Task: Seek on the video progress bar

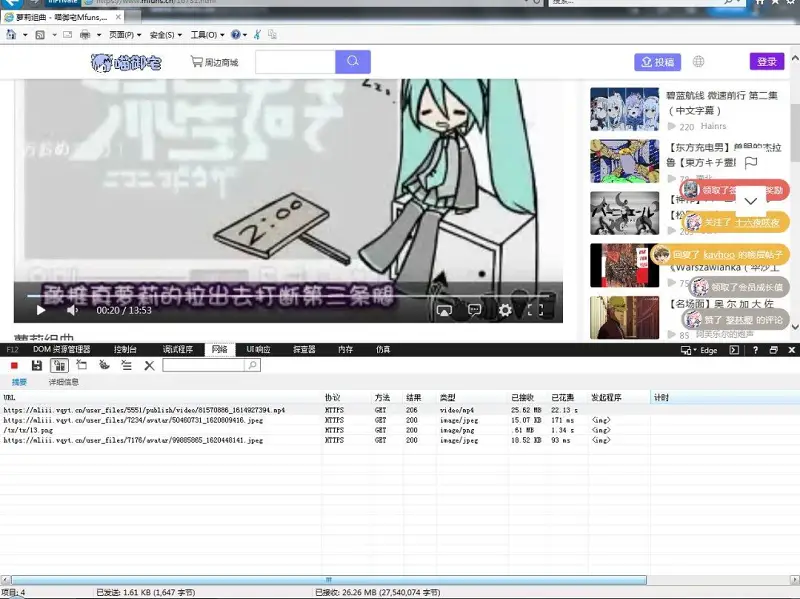Action: pyautogui.click(x=288, y=295)
